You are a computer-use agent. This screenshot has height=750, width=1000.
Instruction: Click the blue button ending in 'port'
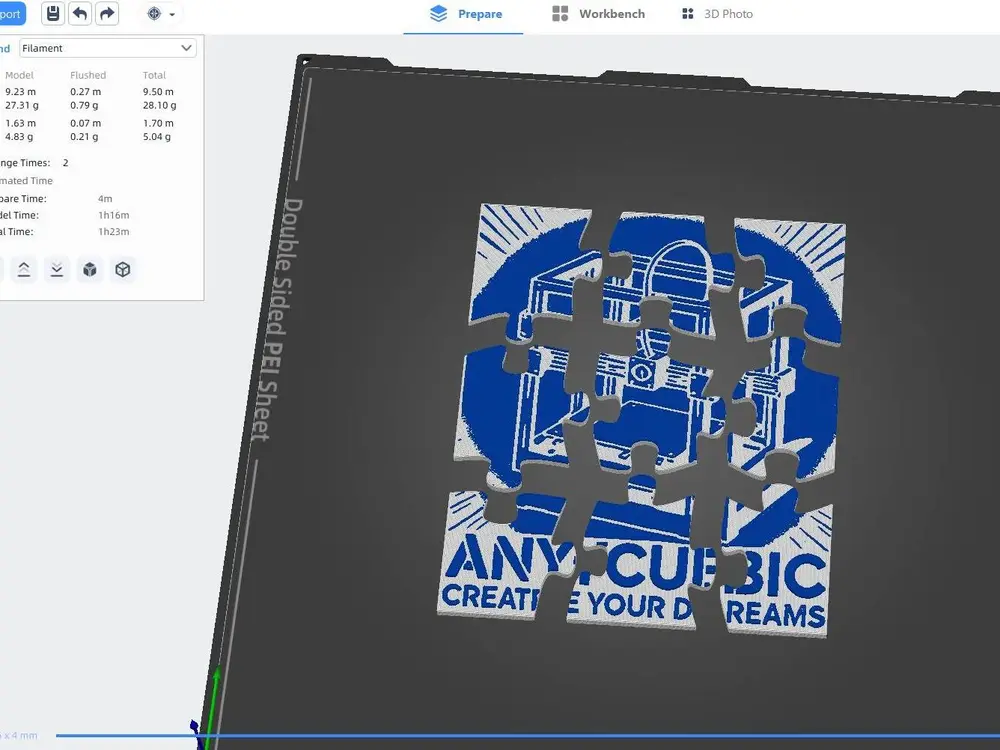click(11, 13)
